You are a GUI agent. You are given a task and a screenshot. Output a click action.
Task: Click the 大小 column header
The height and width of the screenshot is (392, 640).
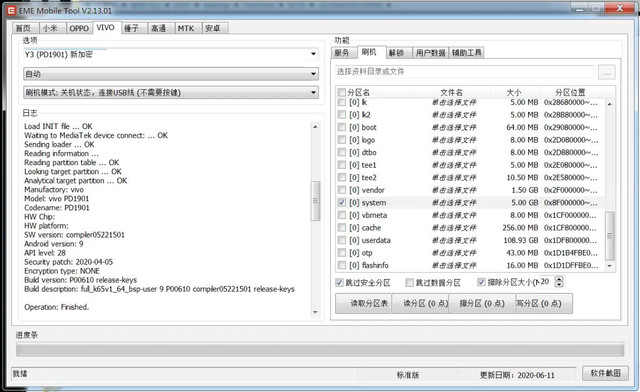tap(514, 93)
